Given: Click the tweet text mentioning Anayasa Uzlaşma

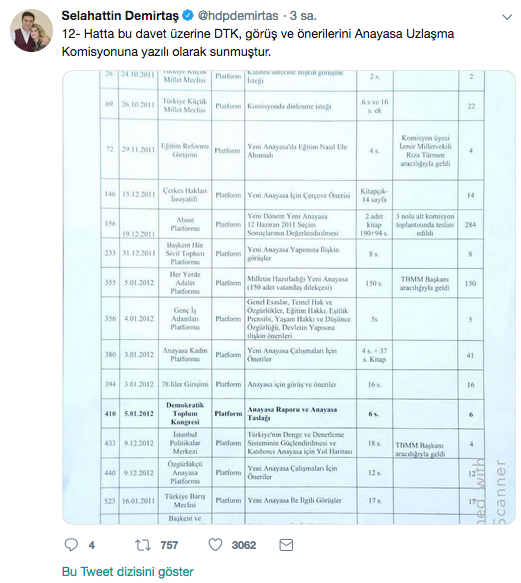Looking at the screenshot, I should [258, 43].
